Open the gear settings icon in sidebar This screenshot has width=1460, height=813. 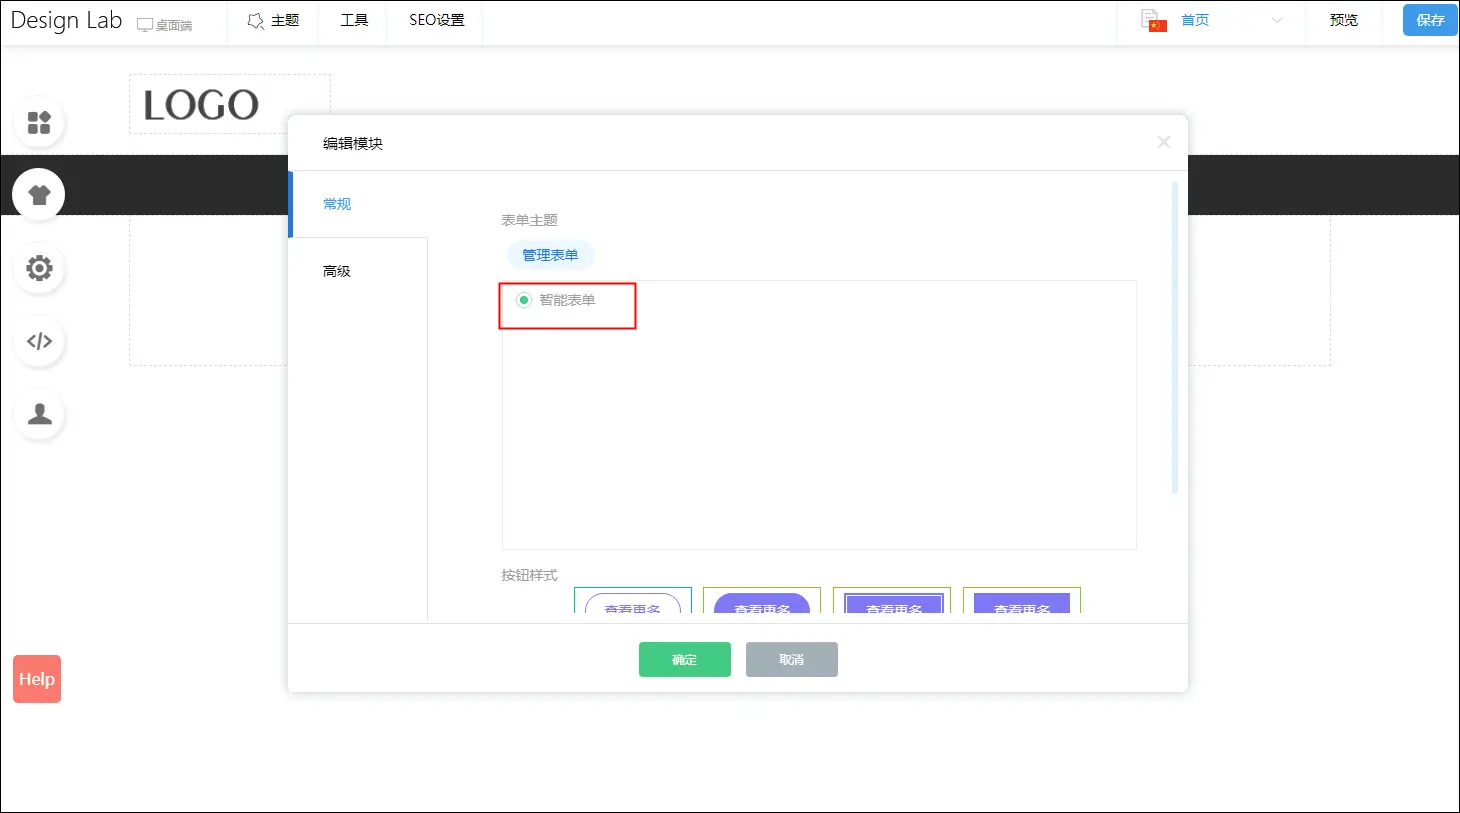(x=39, y=268)
